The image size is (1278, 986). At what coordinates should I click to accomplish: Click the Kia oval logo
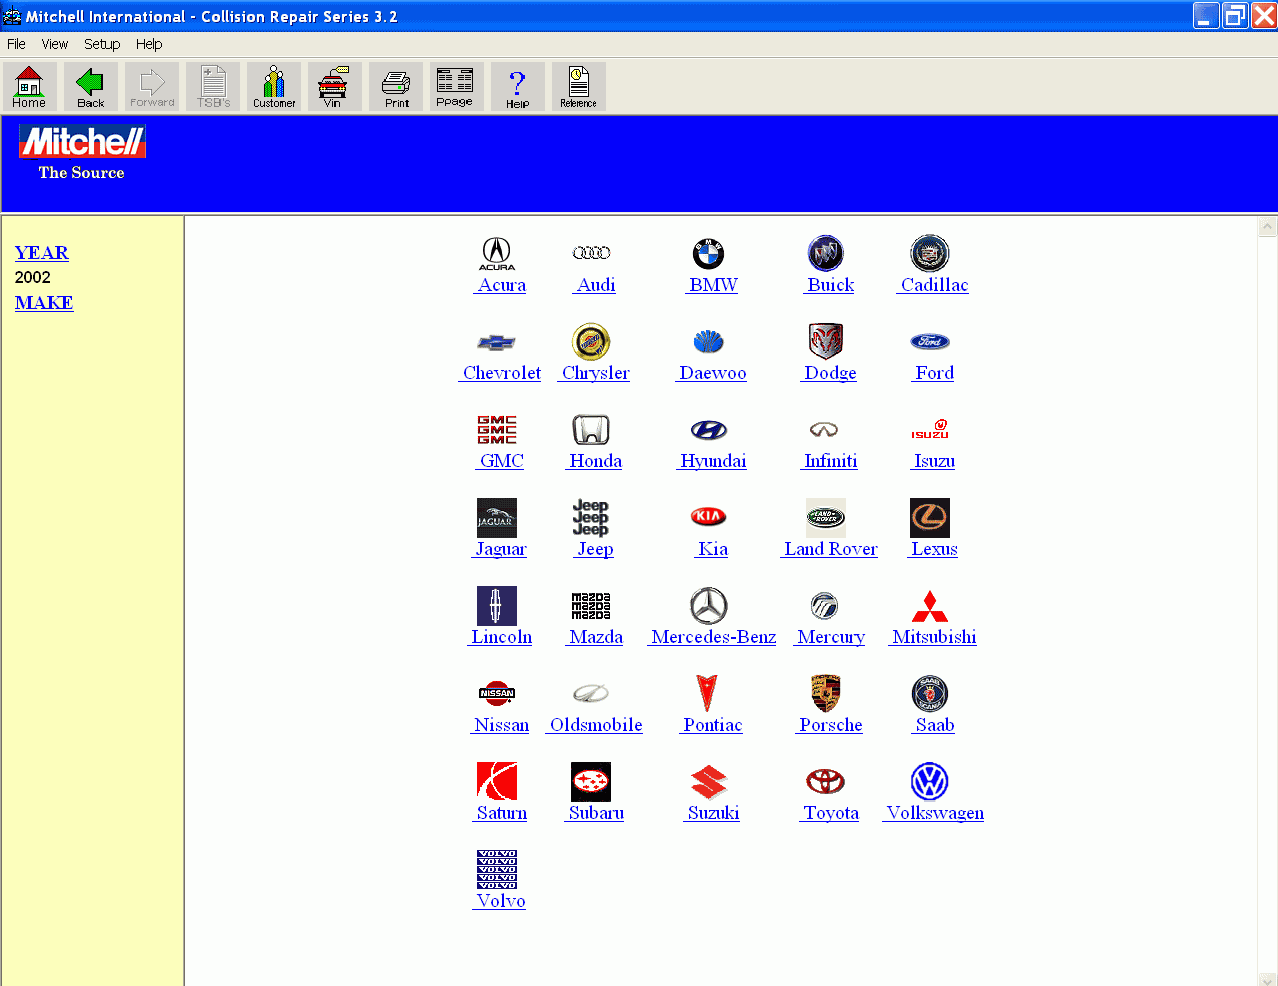(709, 517)
